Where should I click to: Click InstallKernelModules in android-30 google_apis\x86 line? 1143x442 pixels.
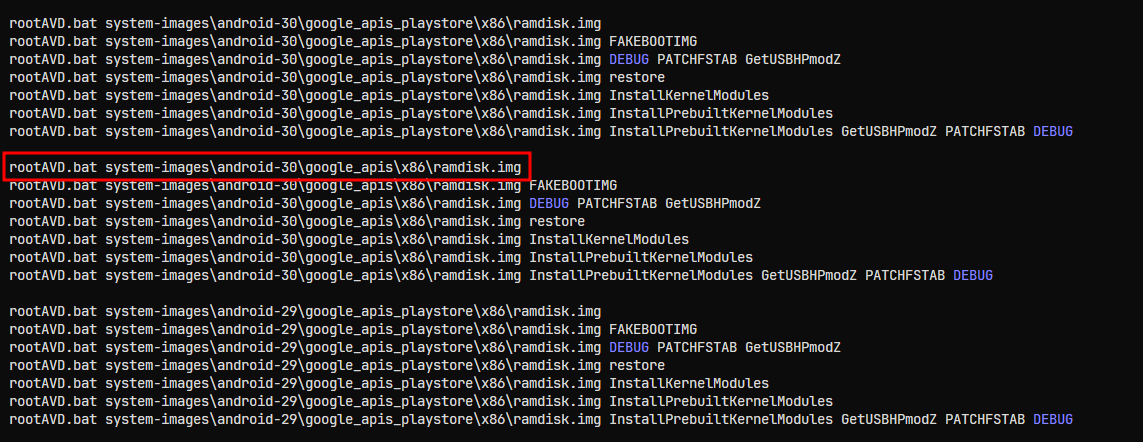coord(609,239)
